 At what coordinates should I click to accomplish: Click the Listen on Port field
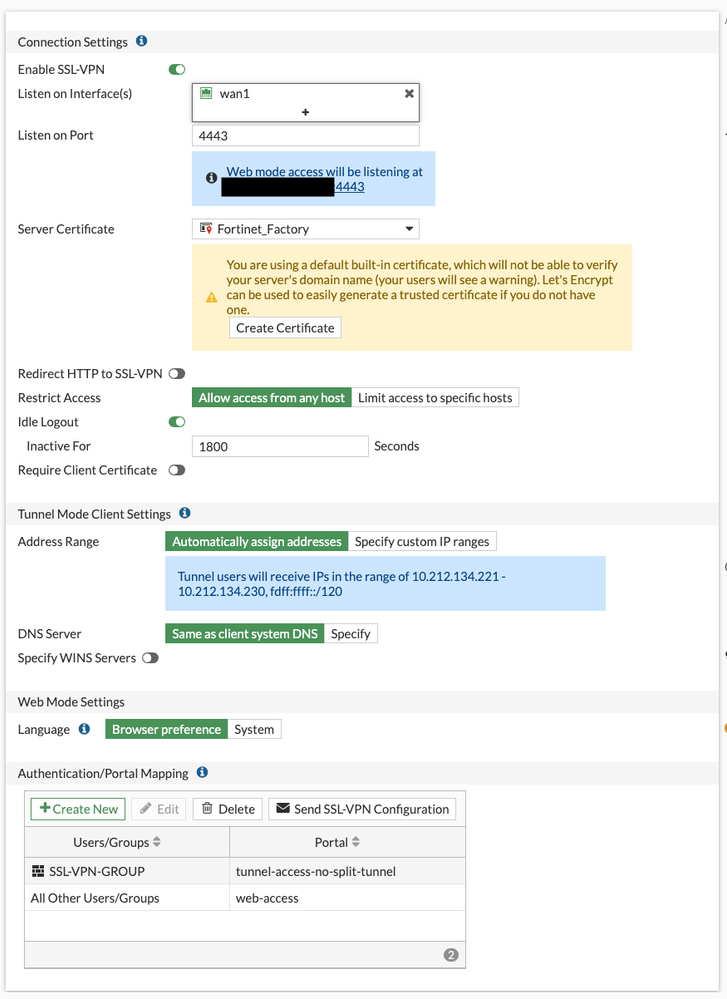coord(305,135)
